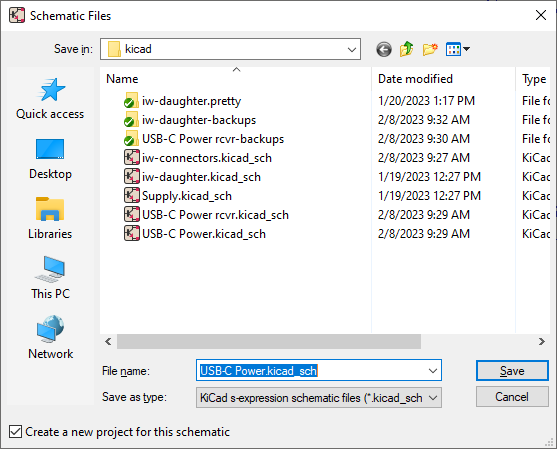Click the Save button
This screenshot has width=557, height=449.
[x=512, y=370]
